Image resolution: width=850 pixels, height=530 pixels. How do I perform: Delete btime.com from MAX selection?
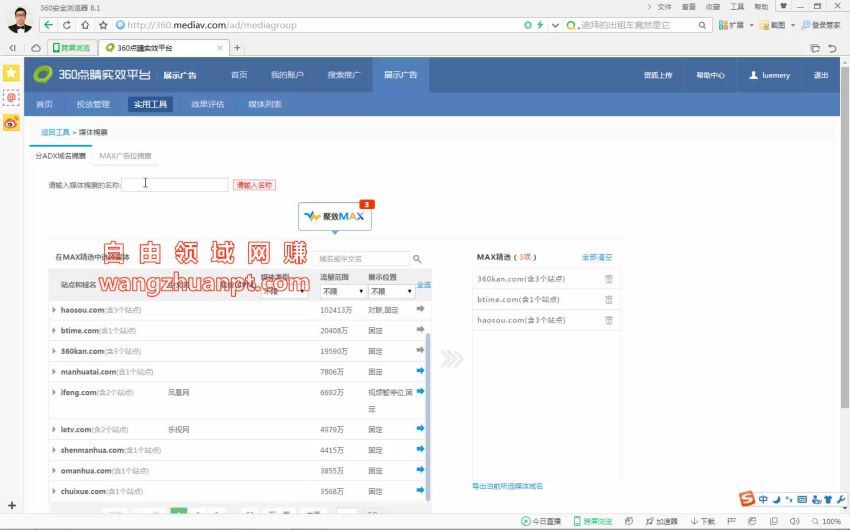(x=609, y=299)
